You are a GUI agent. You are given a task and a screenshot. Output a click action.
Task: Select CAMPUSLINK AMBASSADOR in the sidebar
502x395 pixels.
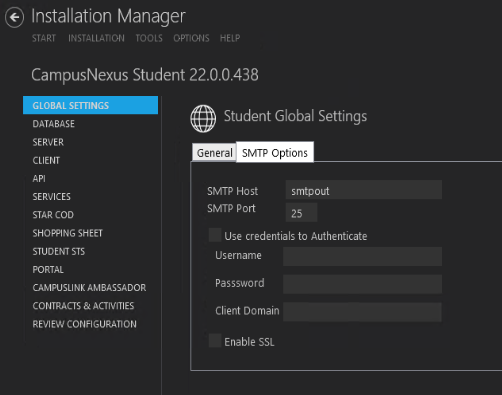[x=89, y=288]
